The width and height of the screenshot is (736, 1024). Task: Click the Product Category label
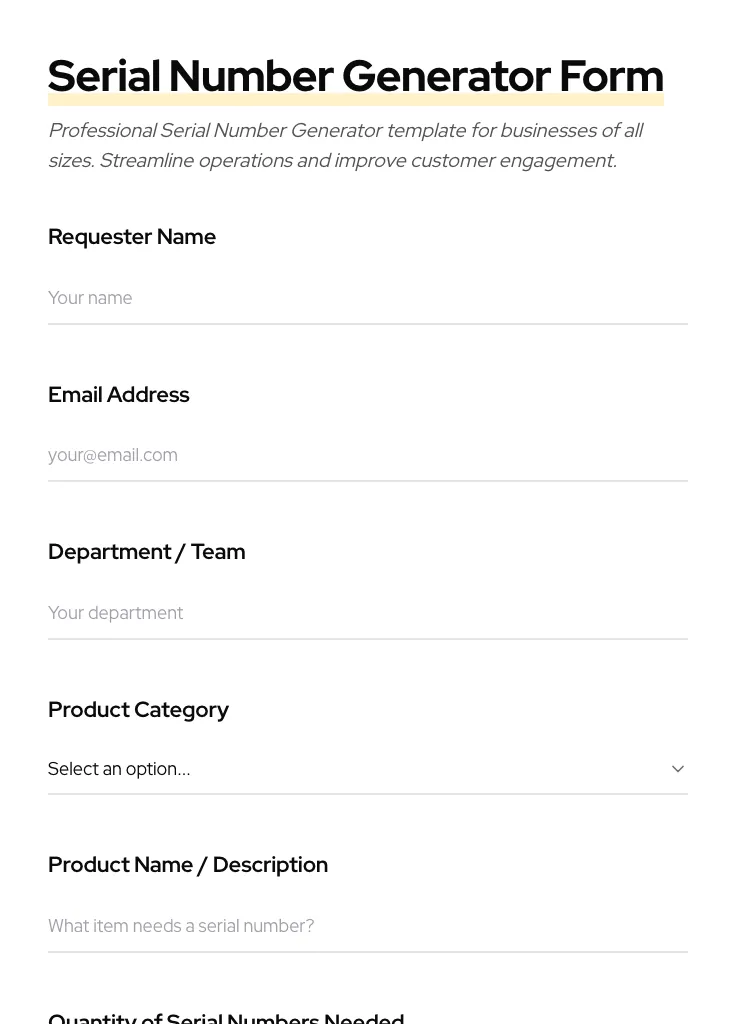click(139, 710)
